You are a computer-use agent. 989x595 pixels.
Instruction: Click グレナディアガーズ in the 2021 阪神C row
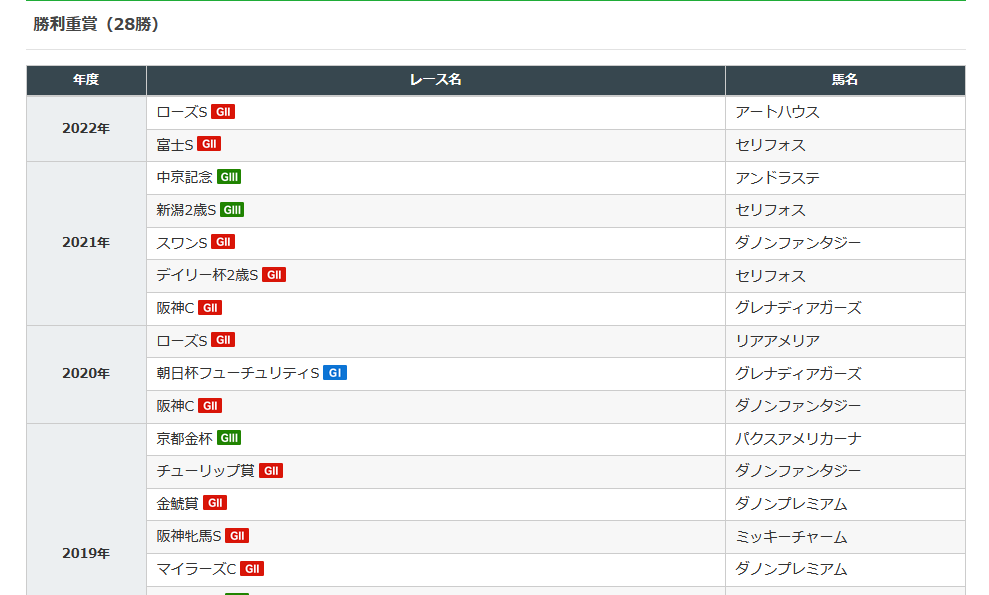(798, 308)
